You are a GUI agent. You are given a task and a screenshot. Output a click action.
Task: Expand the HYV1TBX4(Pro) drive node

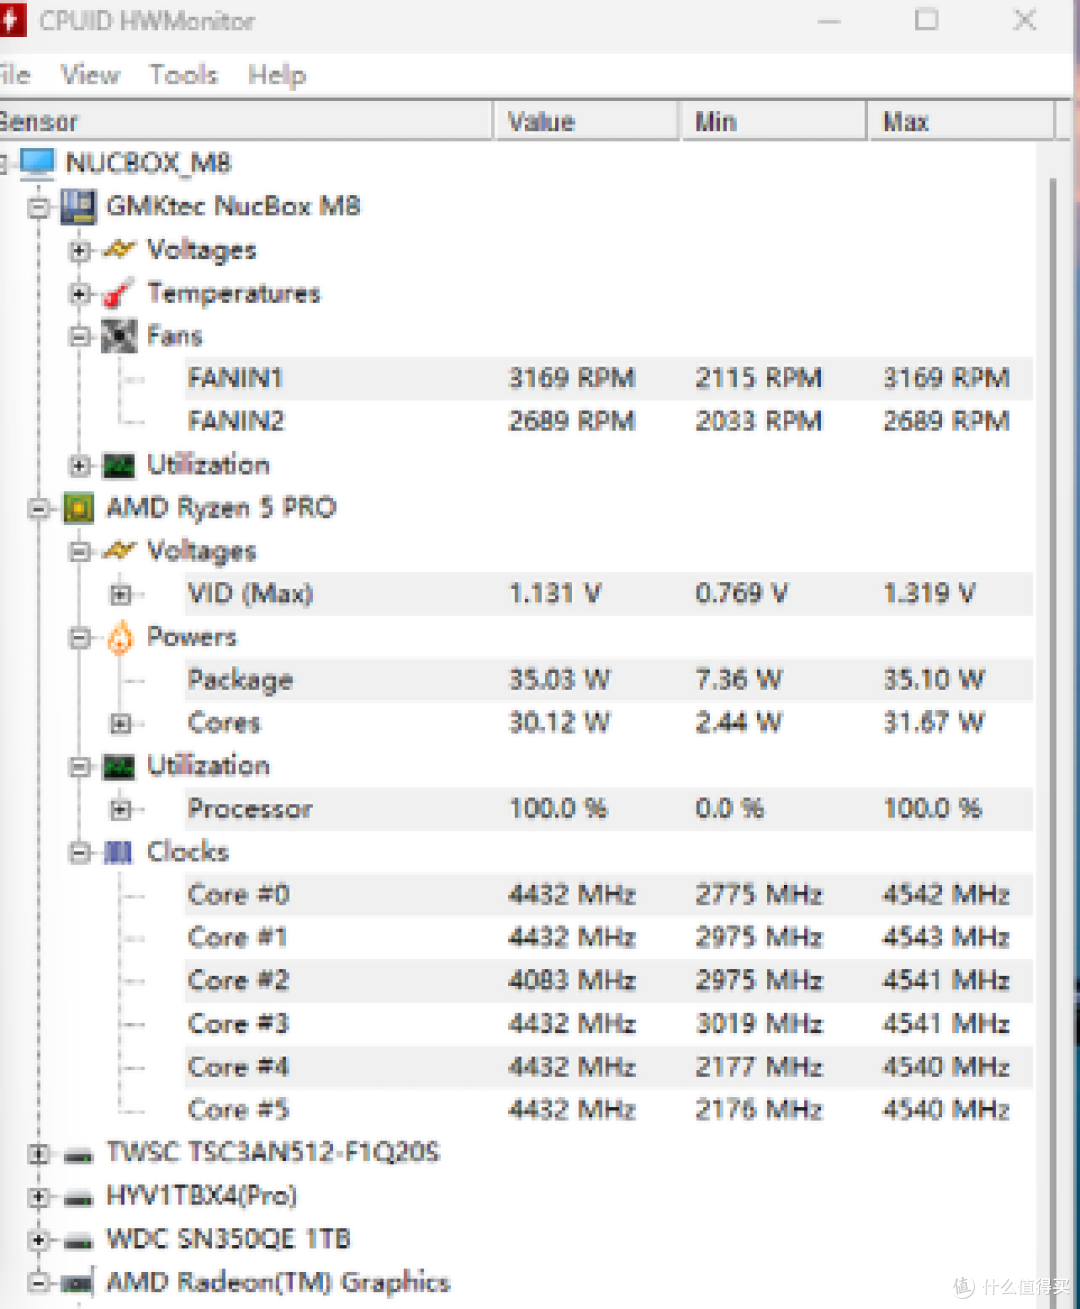tap(39, 1197)
